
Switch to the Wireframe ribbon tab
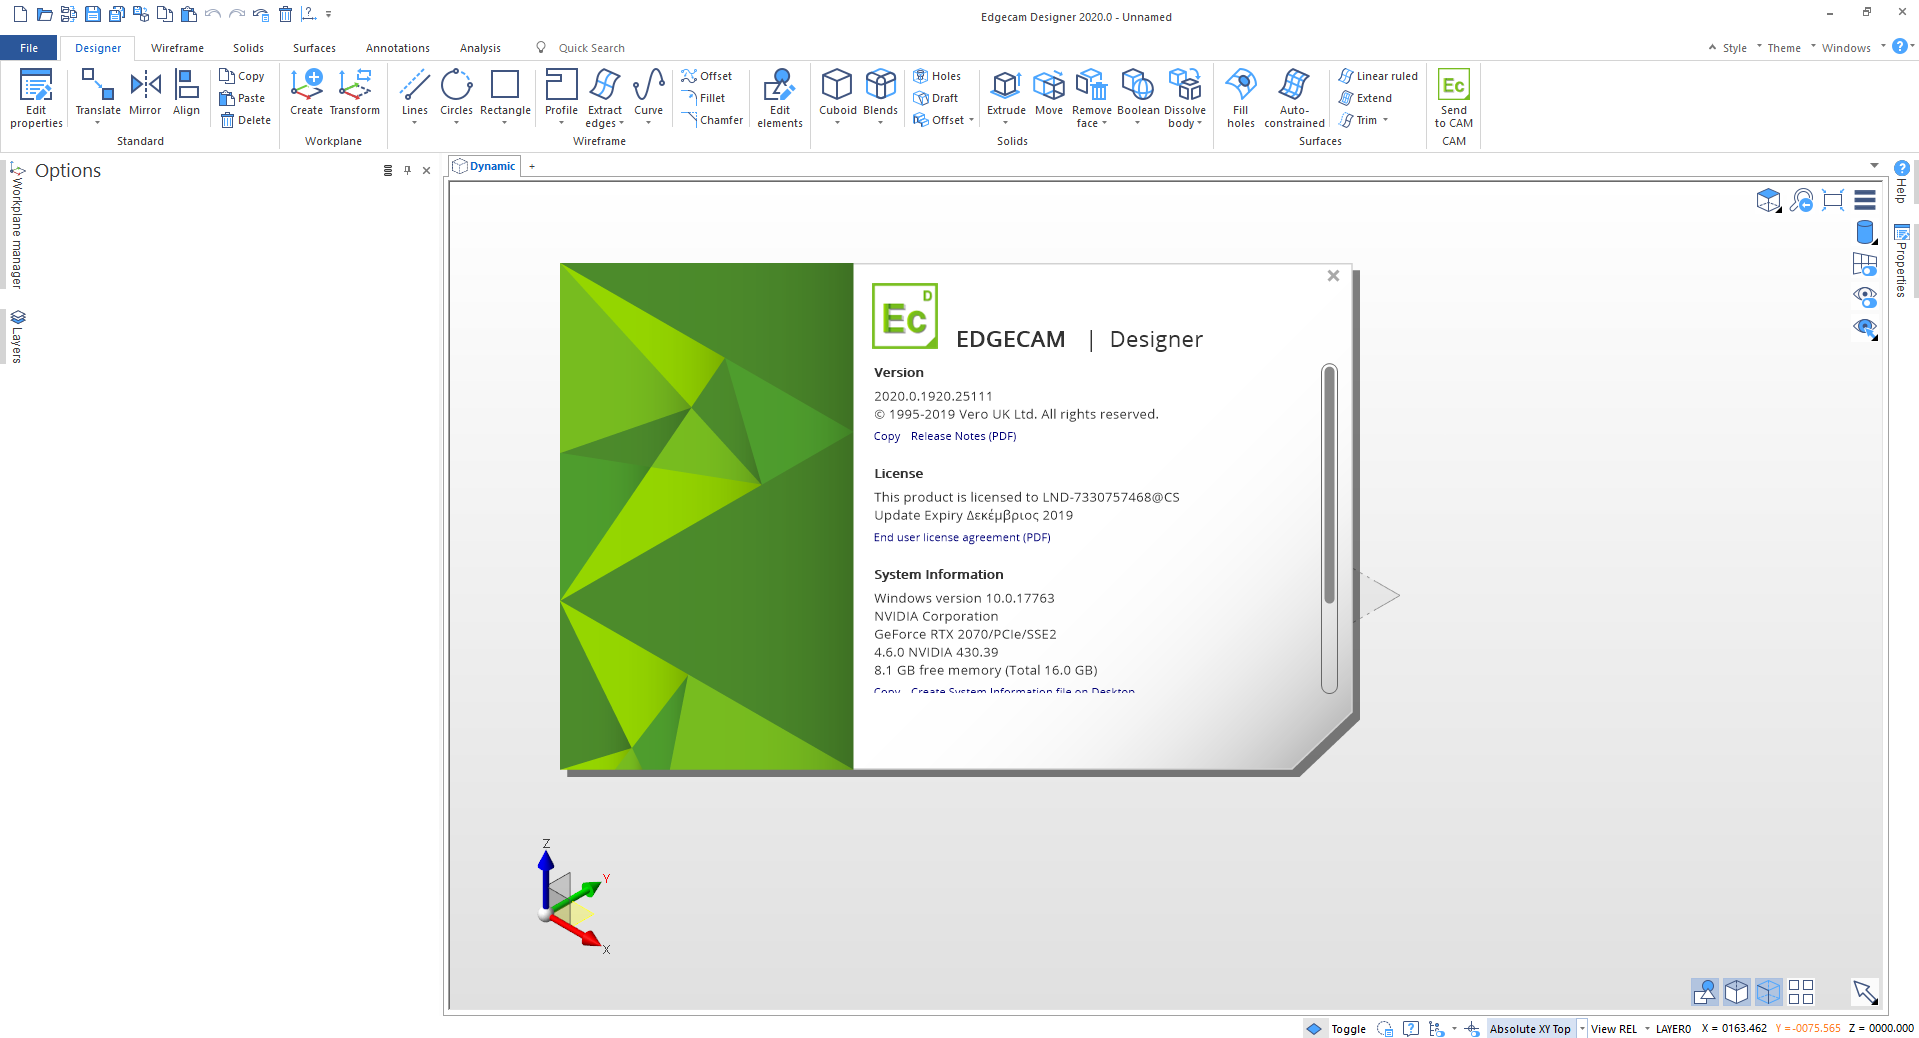[177, 47]
